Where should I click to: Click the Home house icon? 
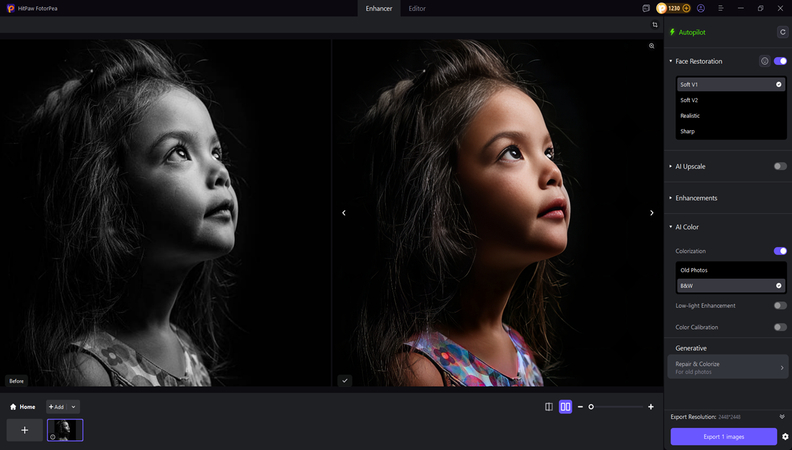click(13, 407)
